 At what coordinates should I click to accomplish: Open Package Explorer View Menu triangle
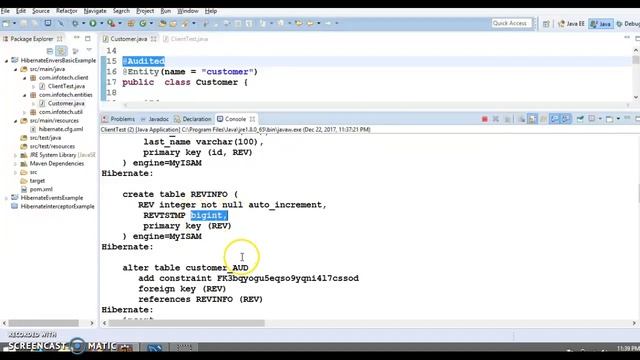coord(89,51)
